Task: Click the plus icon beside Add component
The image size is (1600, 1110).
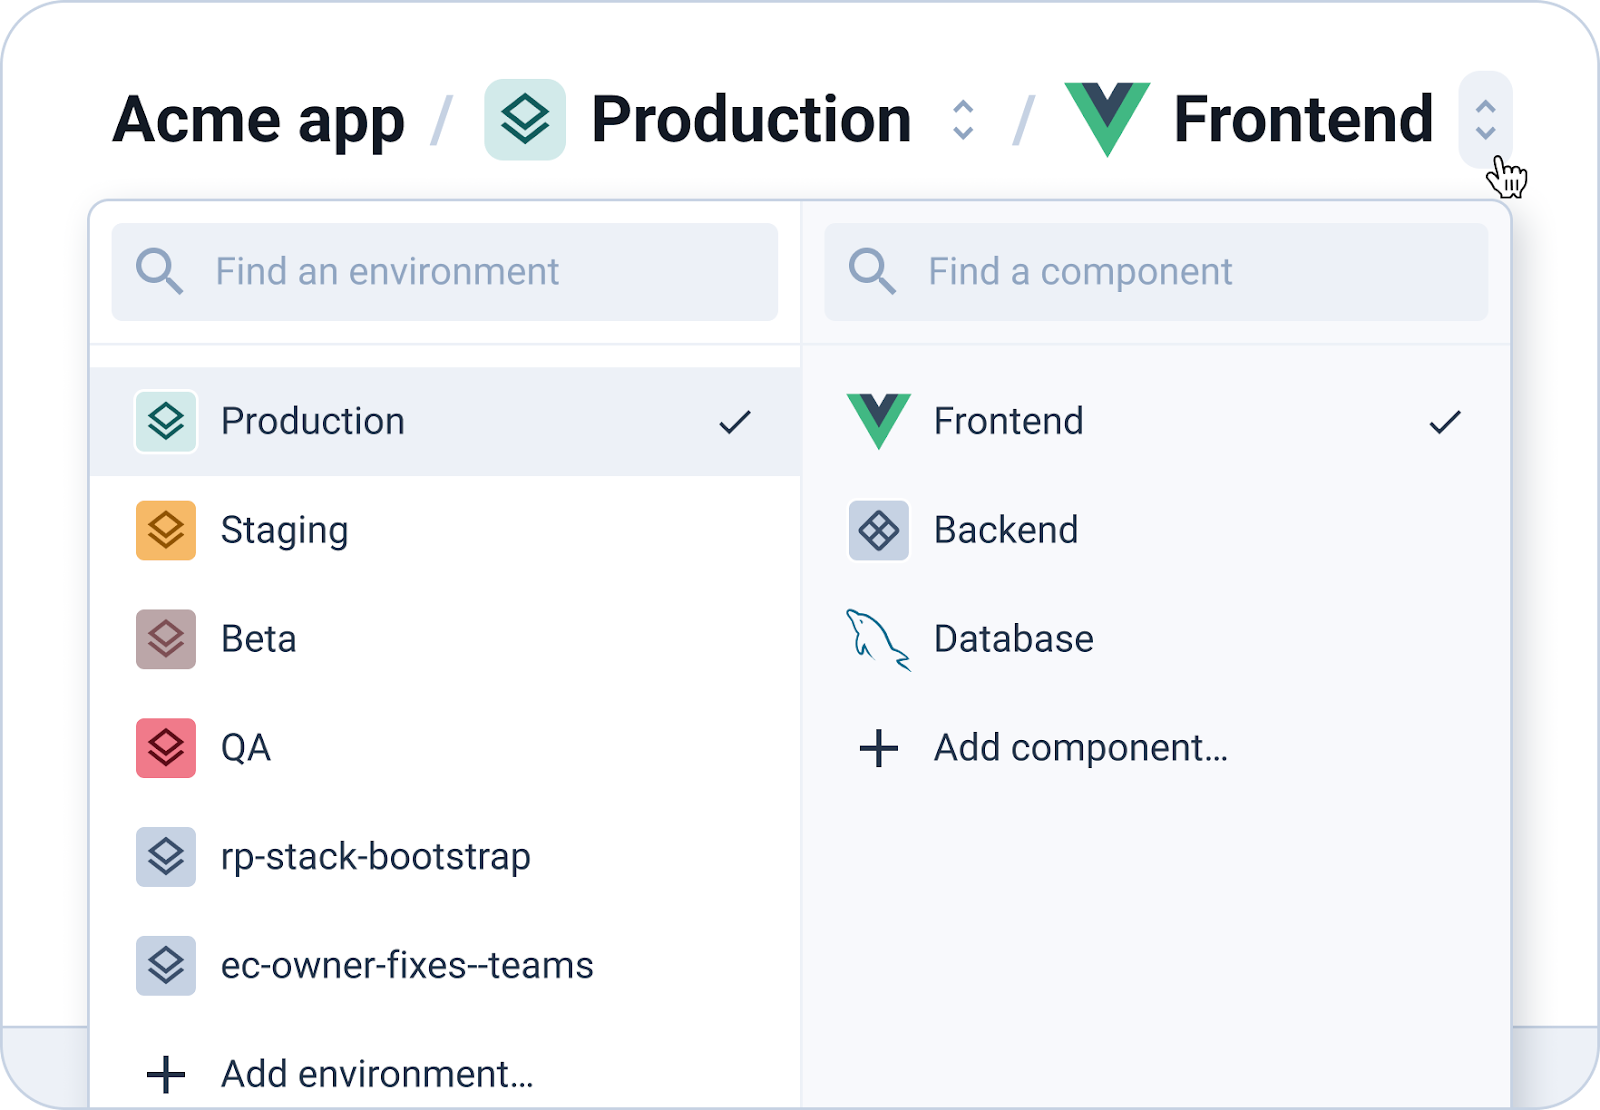Action: [x=879, y=748]
